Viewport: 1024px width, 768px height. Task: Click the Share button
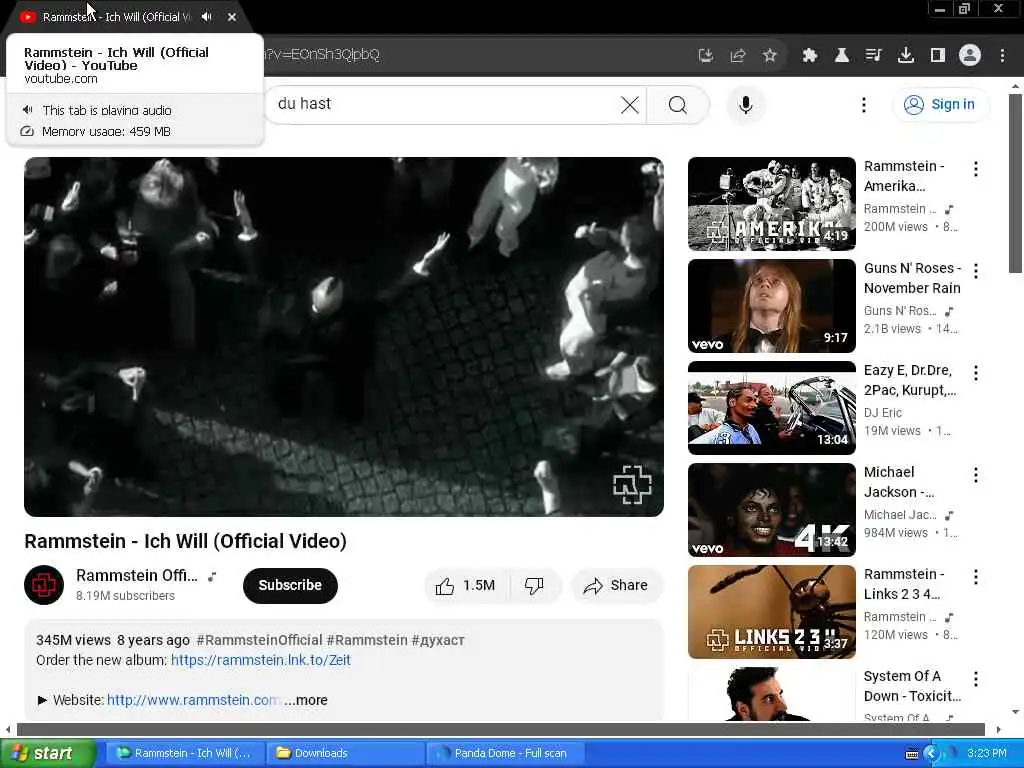616,586
